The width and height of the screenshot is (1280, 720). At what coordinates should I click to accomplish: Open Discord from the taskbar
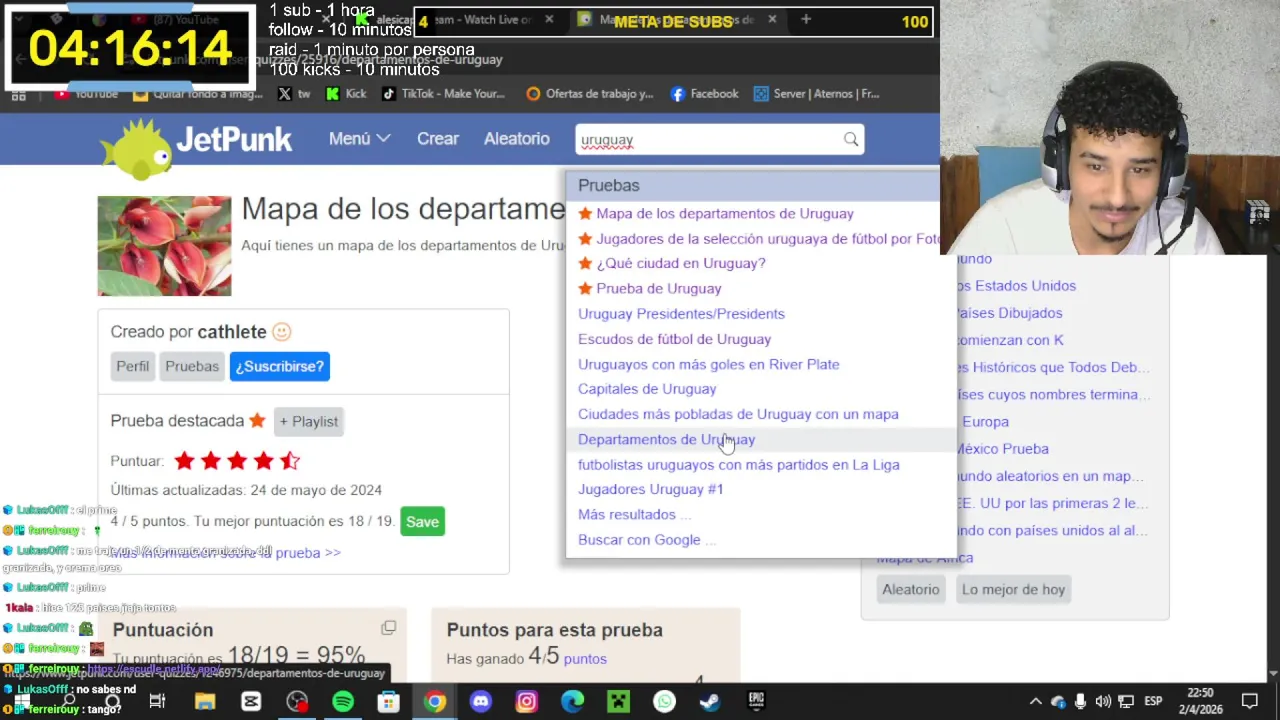click(x=481, y=702)
